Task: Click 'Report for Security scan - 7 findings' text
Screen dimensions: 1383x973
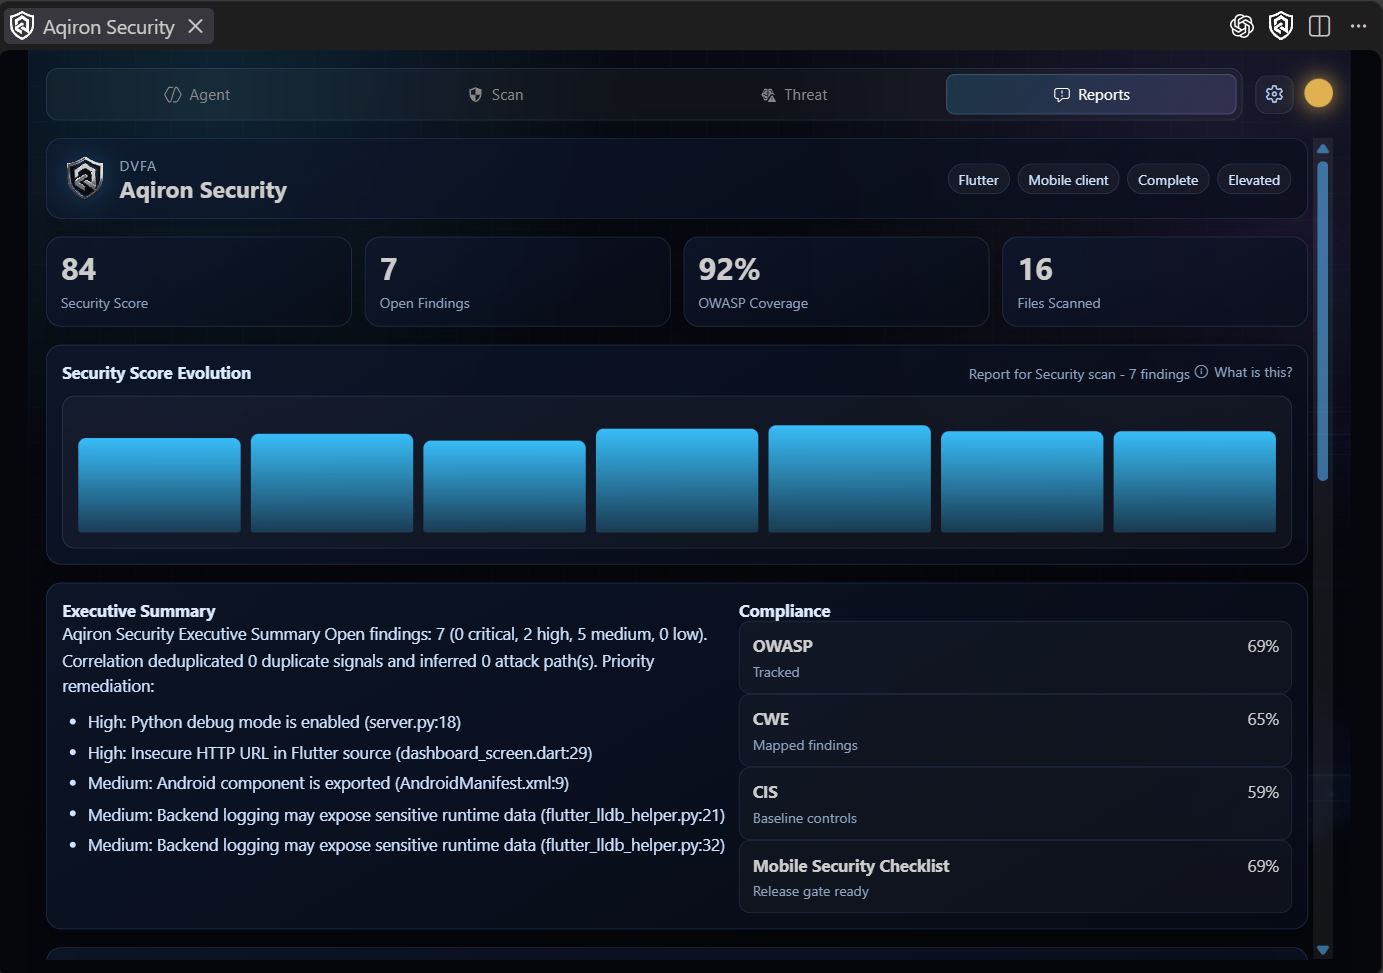Action: pos(1079,374)
